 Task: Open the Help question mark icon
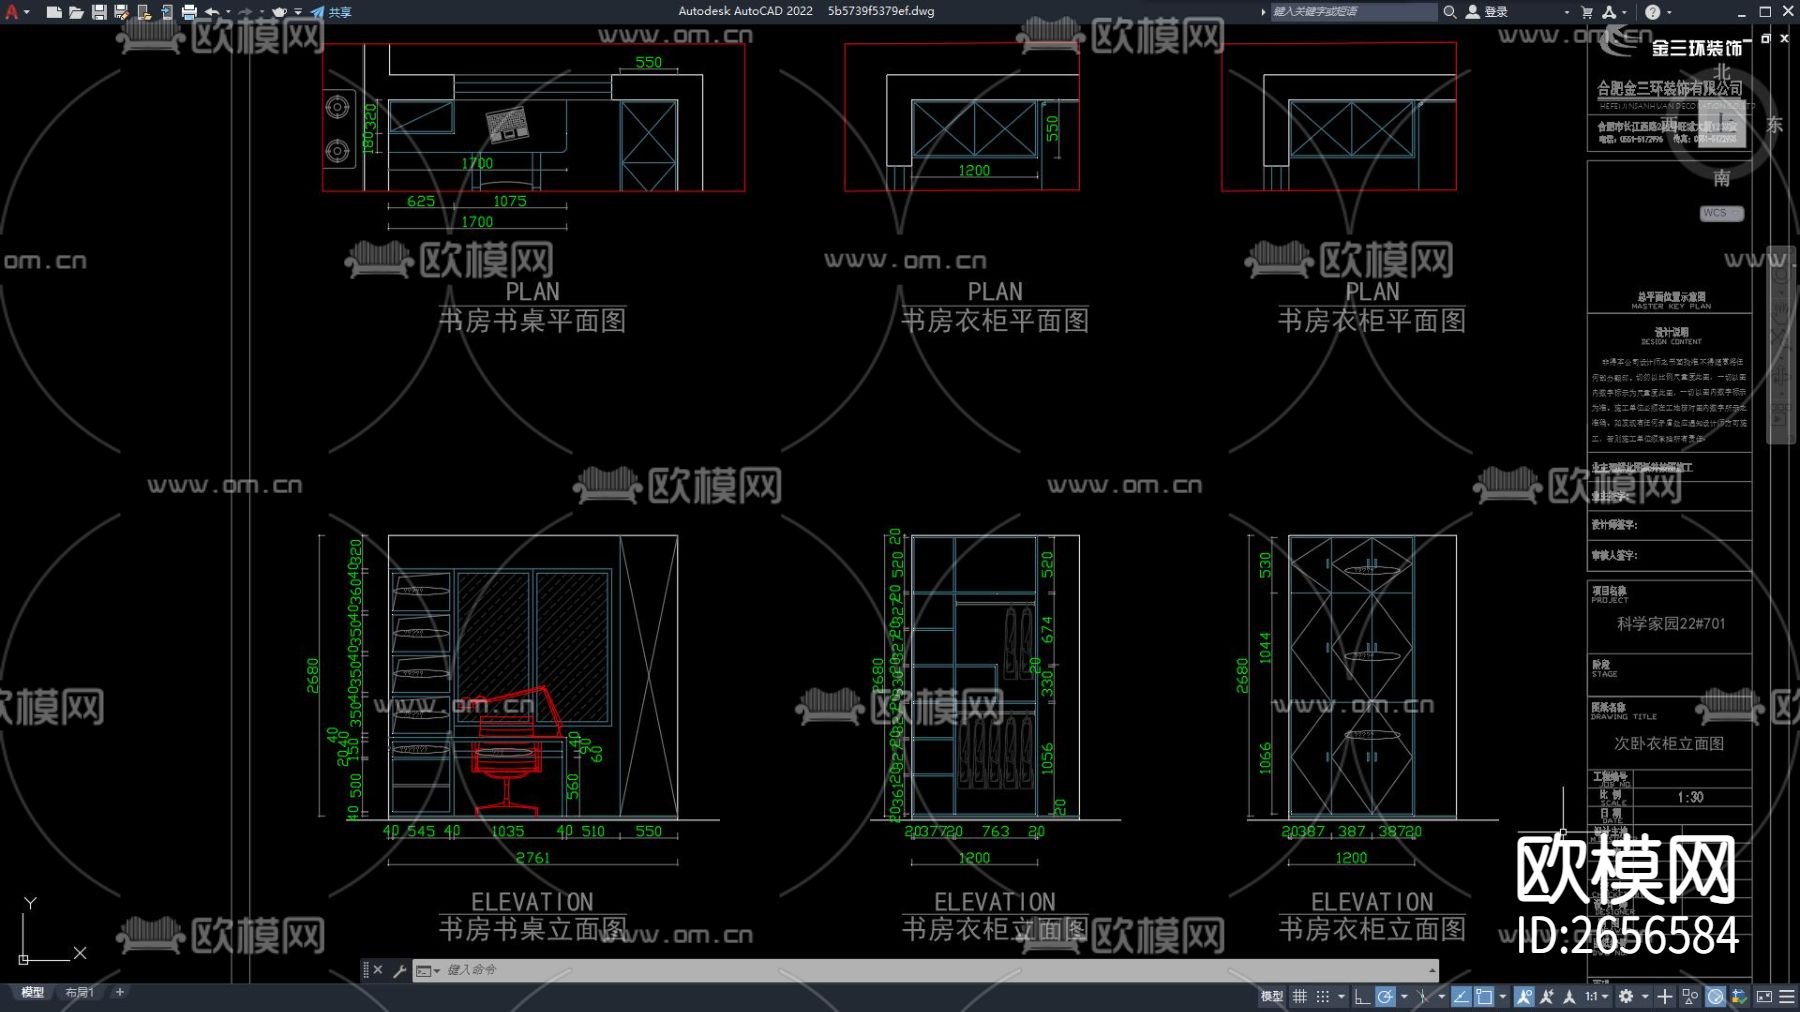coord(1653,12)
